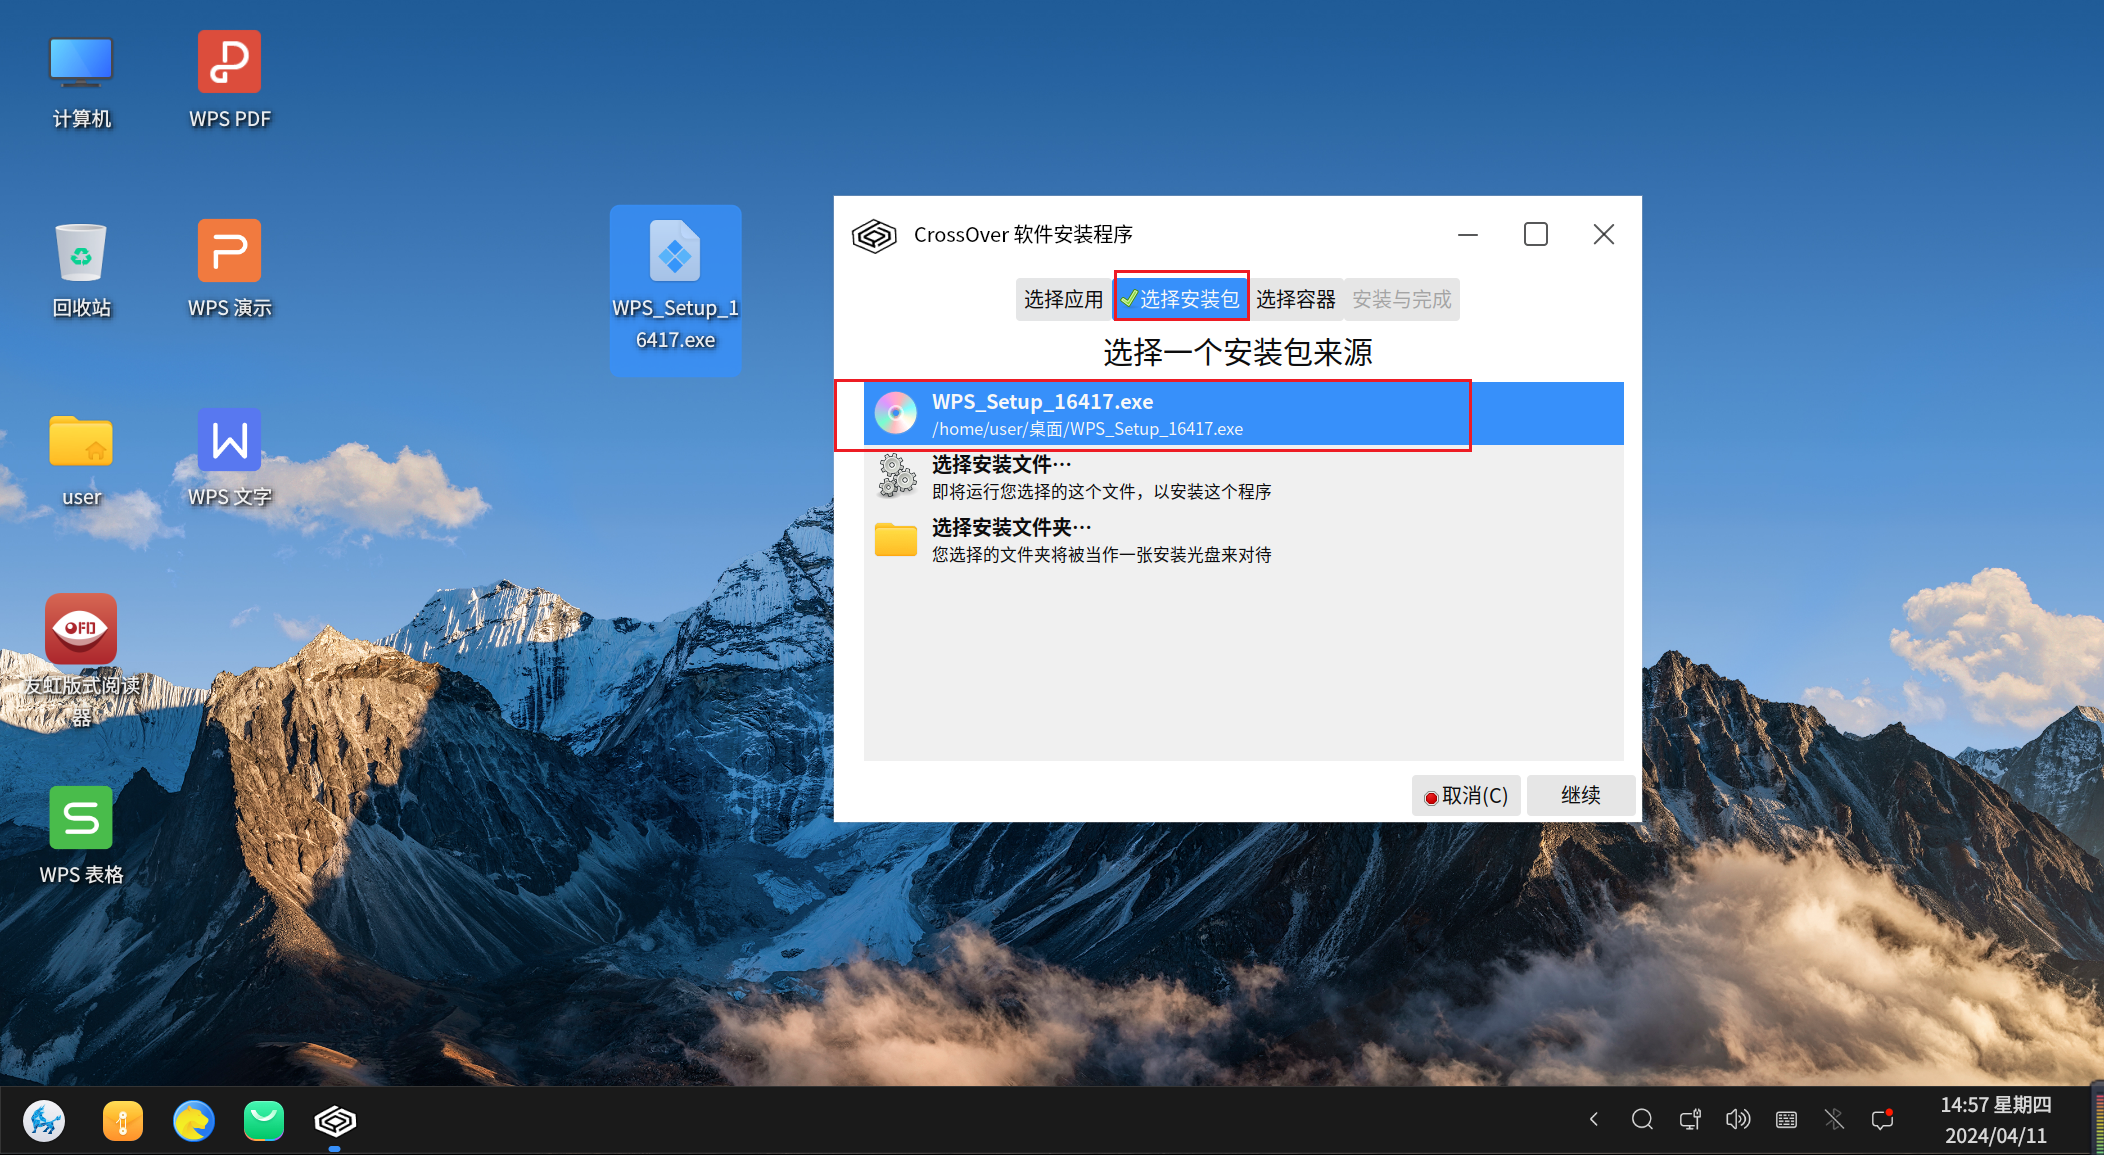Click the CrossOver icon in the taskbar
Screen dimensions: 2104x1155
click(x=335, y=1121)
